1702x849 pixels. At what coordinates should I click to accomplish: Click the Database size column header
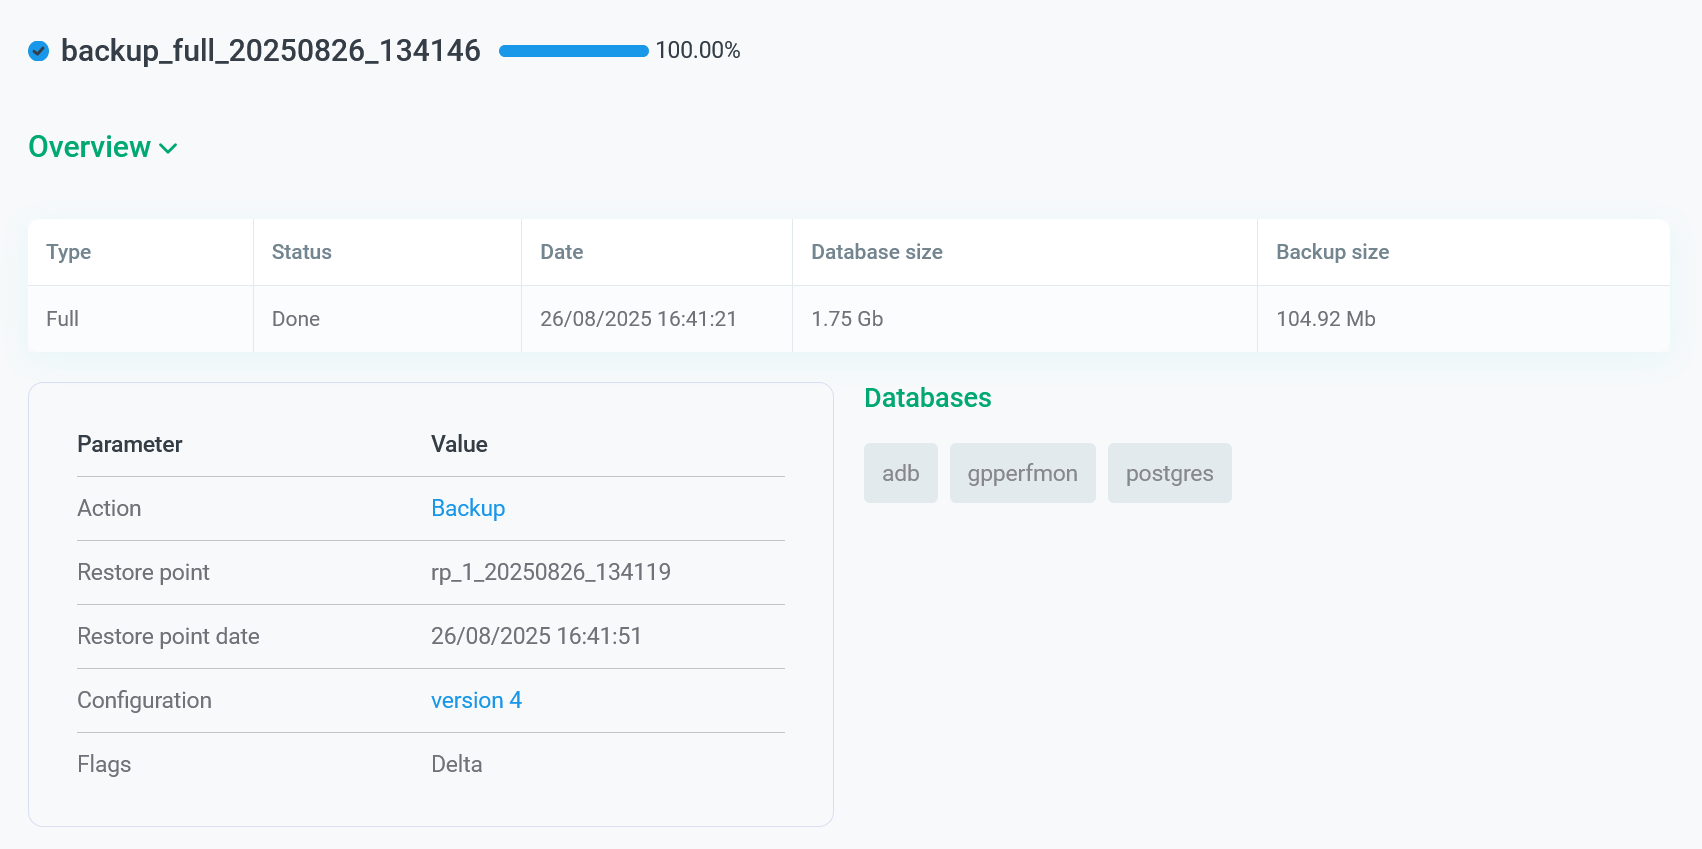pos(876,252)
